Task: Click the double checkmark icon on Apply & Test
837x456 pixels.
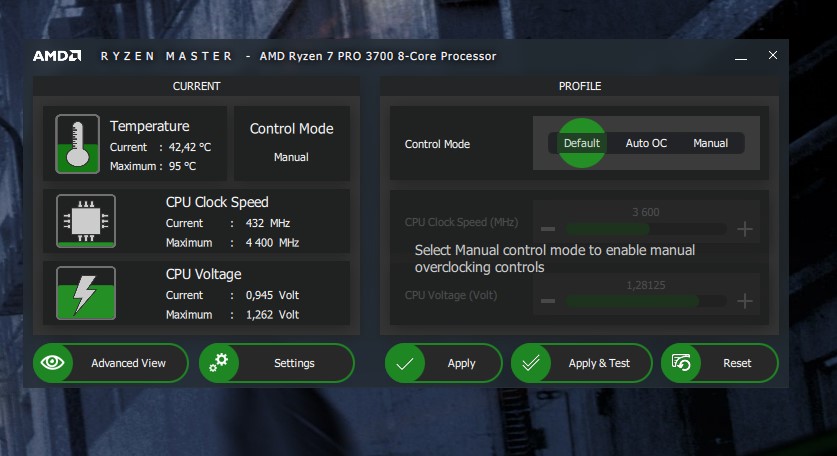Action: [x=531, y=364]
